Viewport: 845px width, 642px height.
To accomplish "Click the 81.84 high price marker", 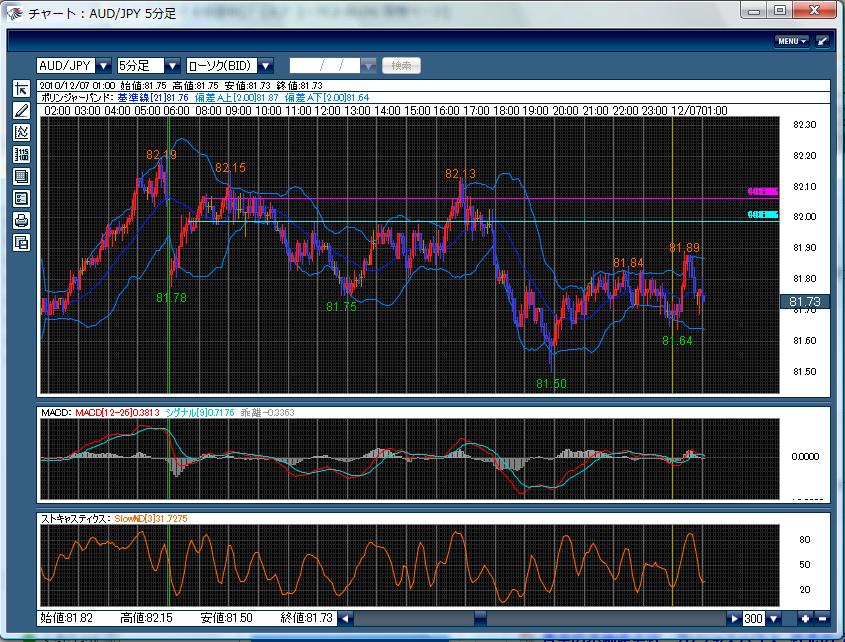I will 628,263.
